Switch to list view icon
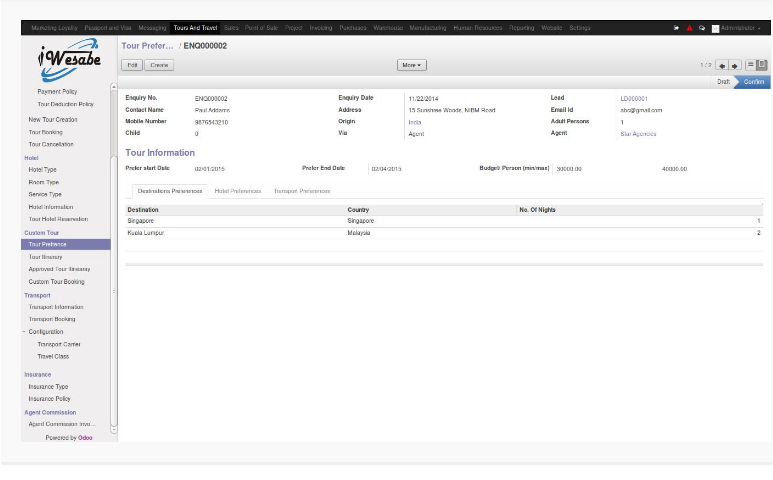 (750, 65)
